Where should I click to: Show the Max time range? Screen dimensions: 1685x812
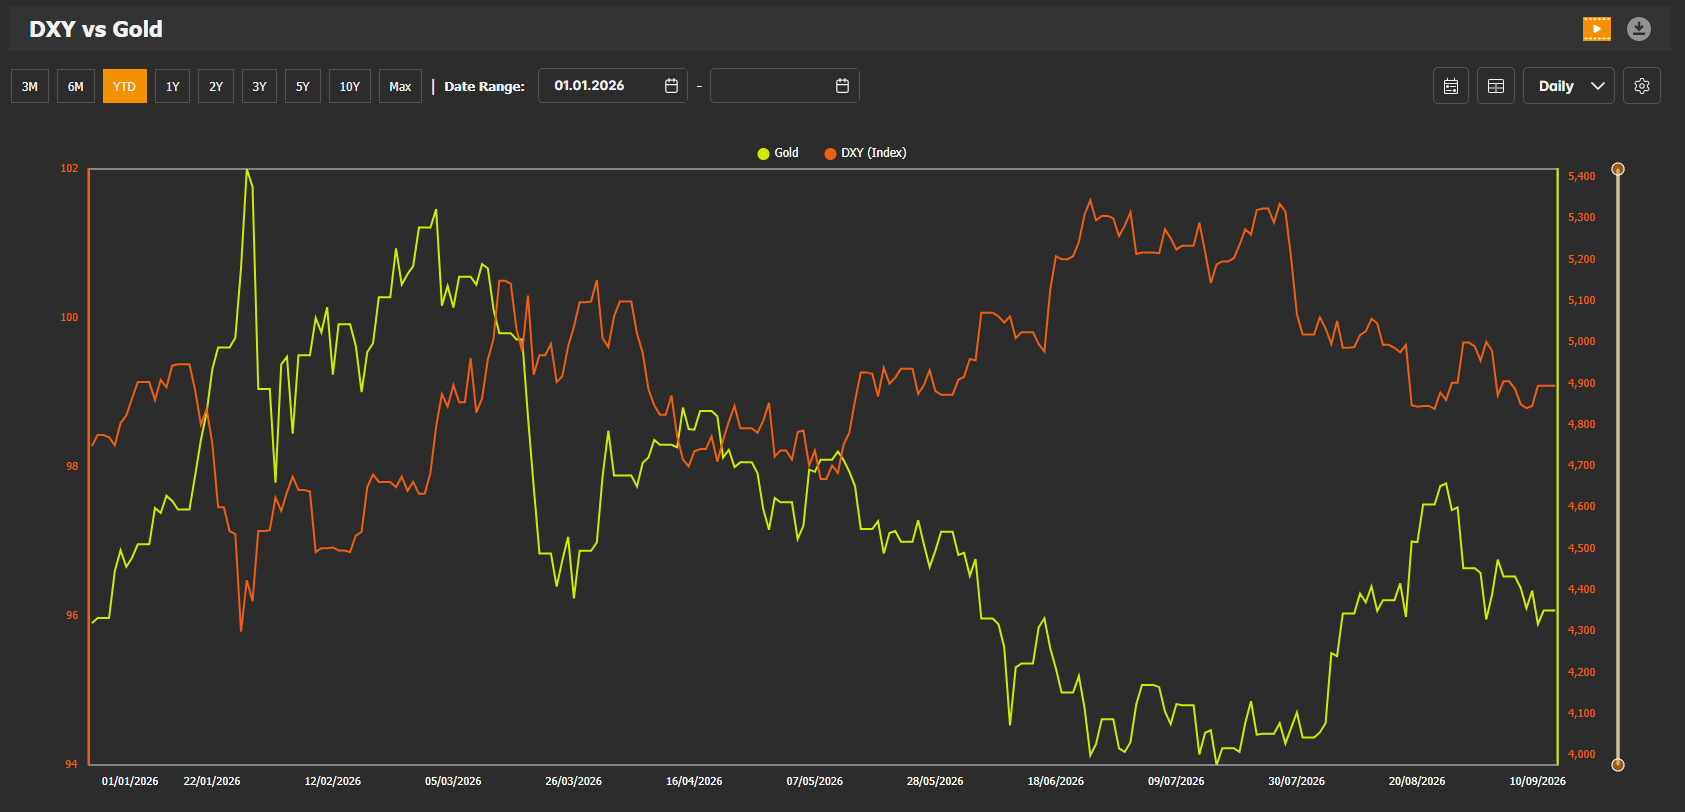pos(400,86)
